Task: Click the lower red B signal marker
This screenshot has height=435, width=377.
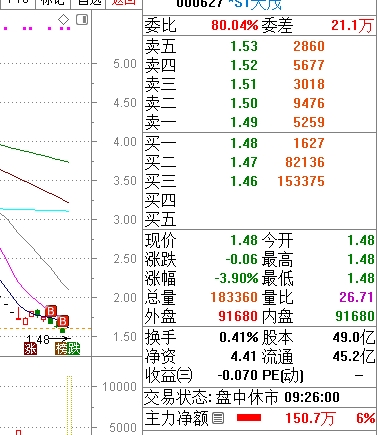Action: click(x=63, y=321)
